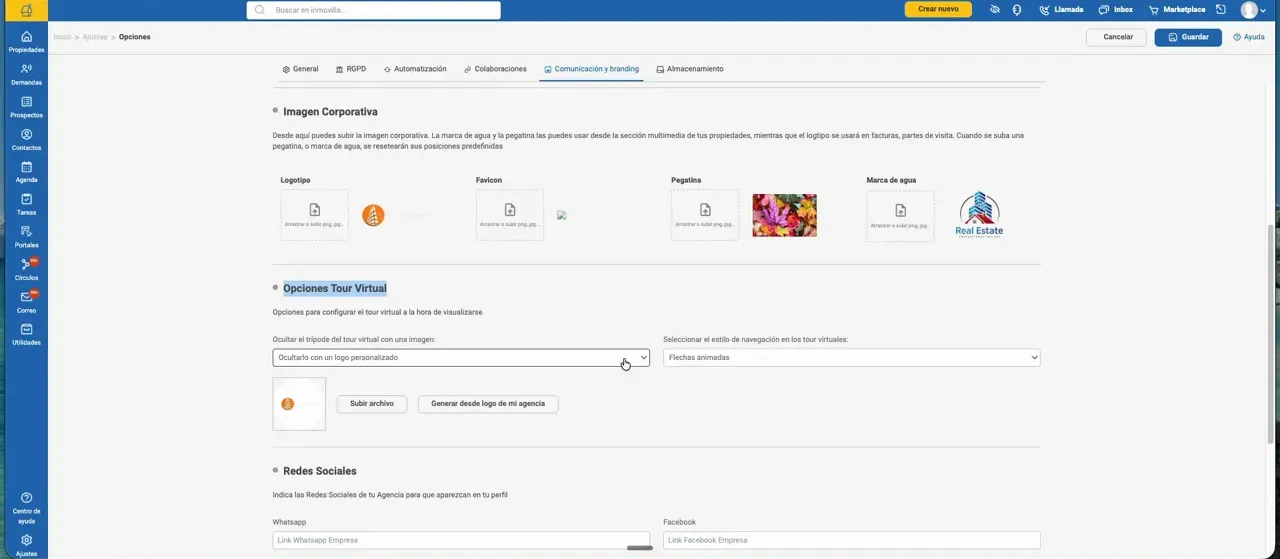The height and width of the screenshot is (559, 1280).
Task: Open the Ayuda help link
Action: [x=1249, y=37]
